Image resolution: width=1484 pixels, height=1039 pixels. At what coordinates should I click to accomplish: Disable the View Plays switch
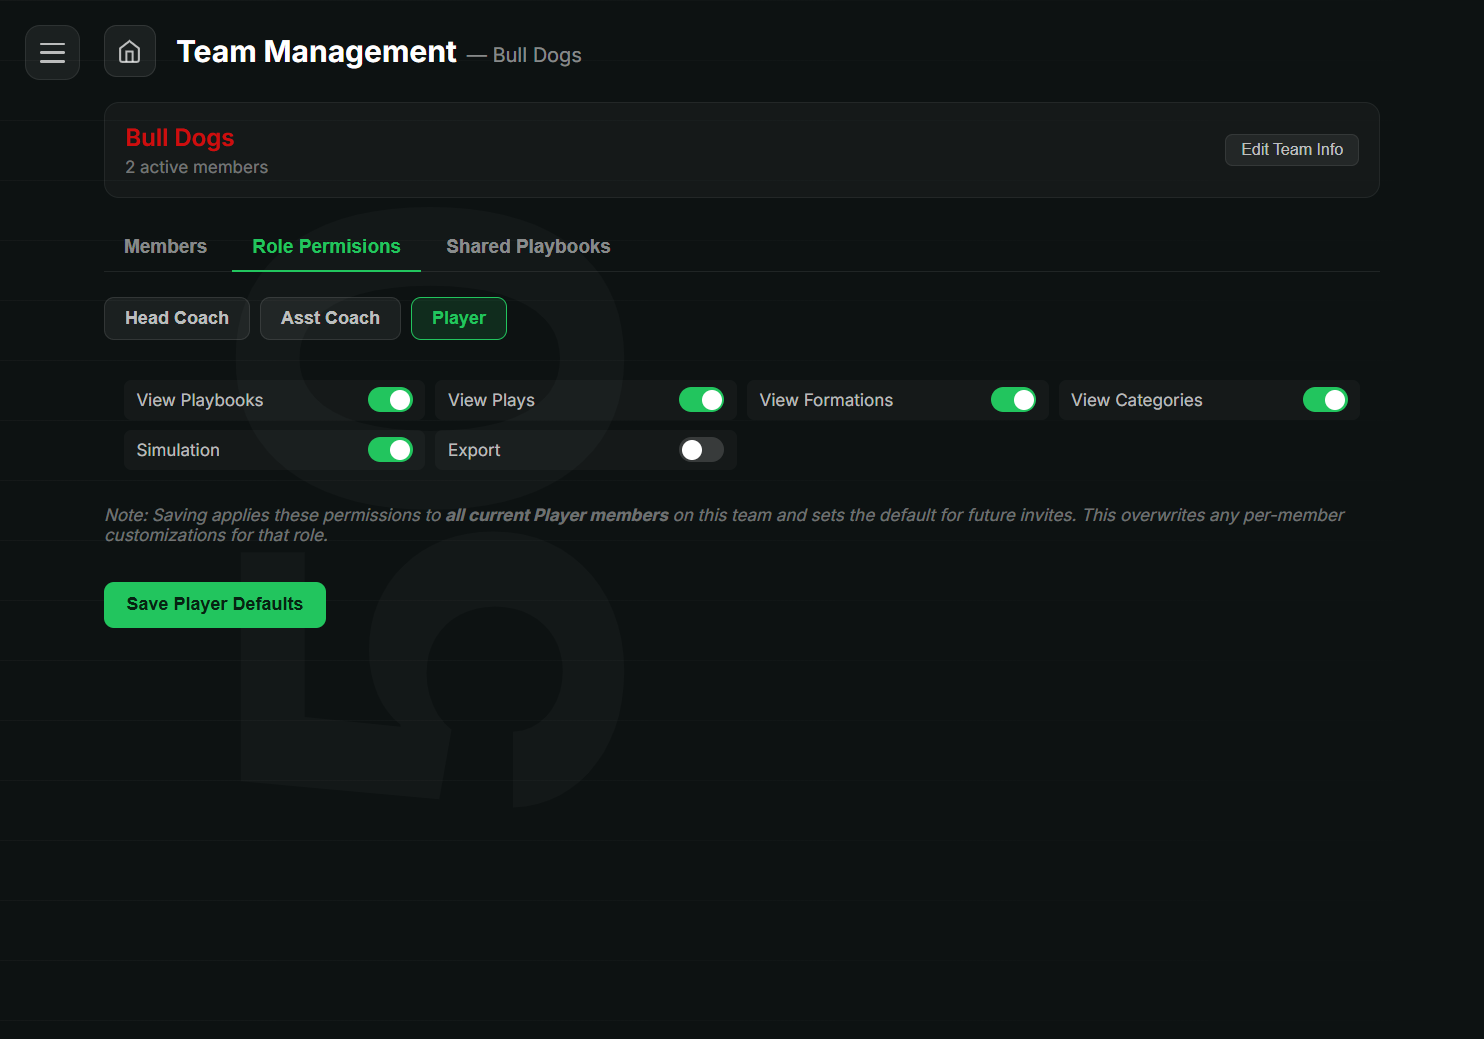(x=701, y=400)
